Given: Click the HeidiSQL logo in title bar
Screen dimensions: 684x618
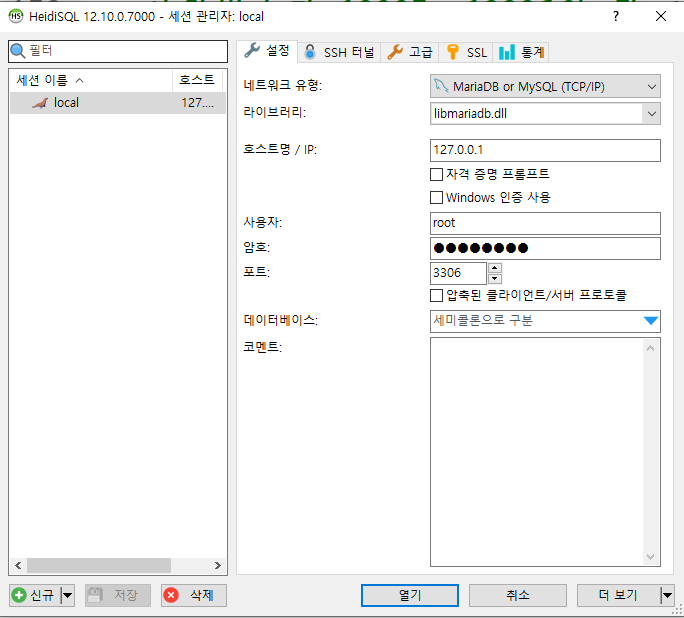Looking at the screenshot, I should coord(16,16).
